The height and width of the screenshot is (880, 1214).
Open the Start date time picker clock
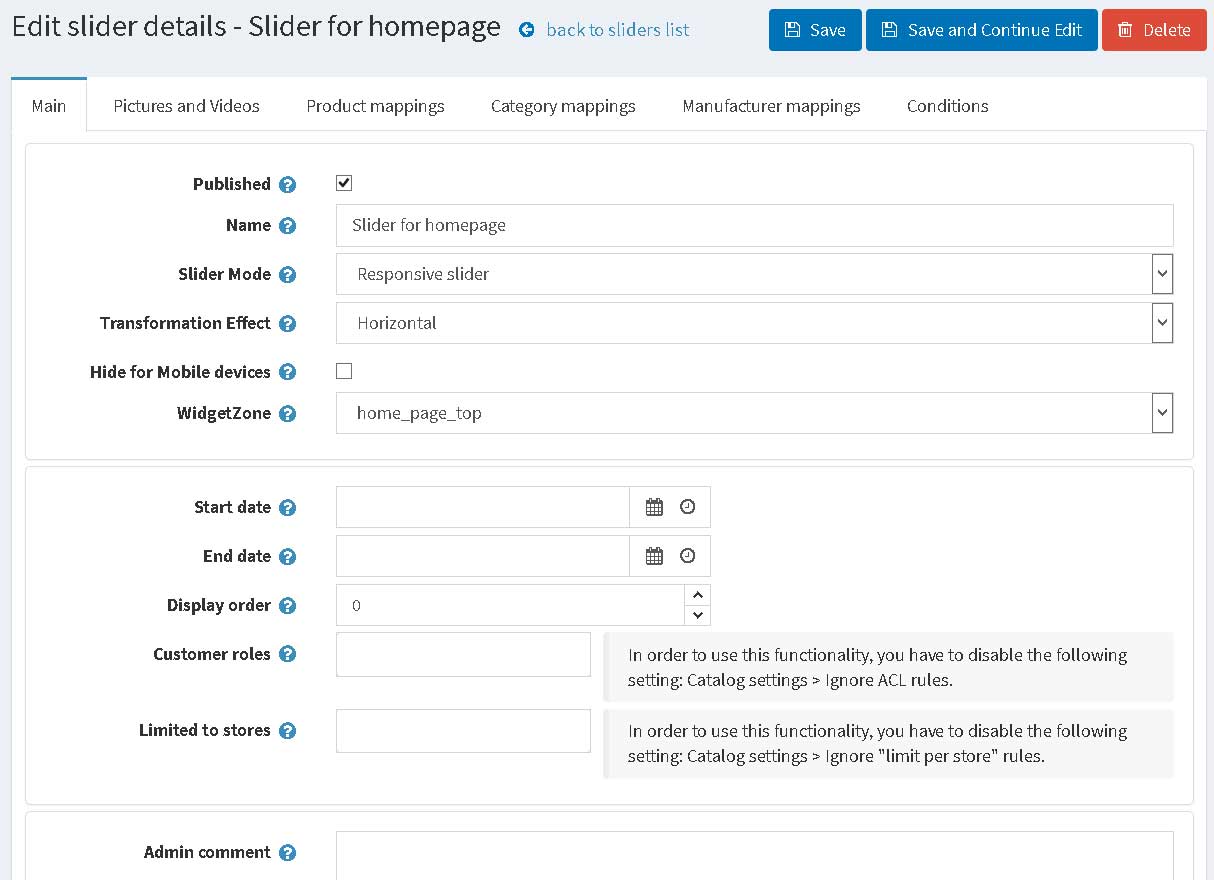click(688, 507)
